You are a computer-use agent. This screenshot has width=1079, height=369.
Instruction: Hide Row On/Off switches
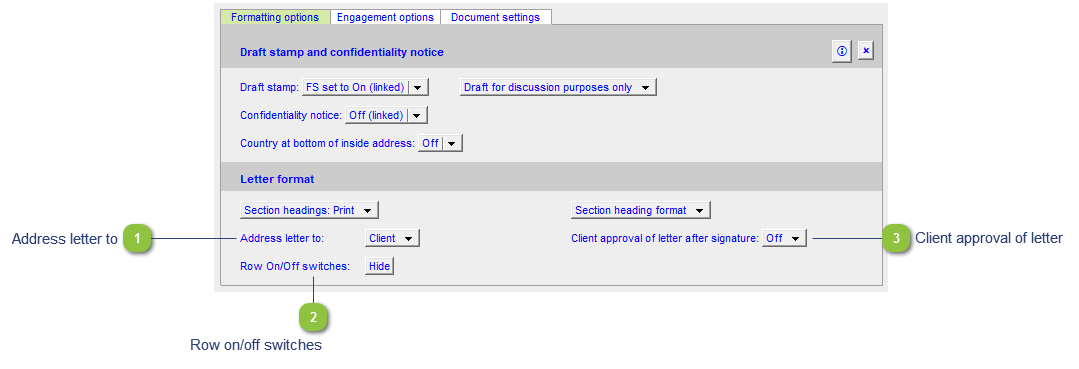[379, 266]
